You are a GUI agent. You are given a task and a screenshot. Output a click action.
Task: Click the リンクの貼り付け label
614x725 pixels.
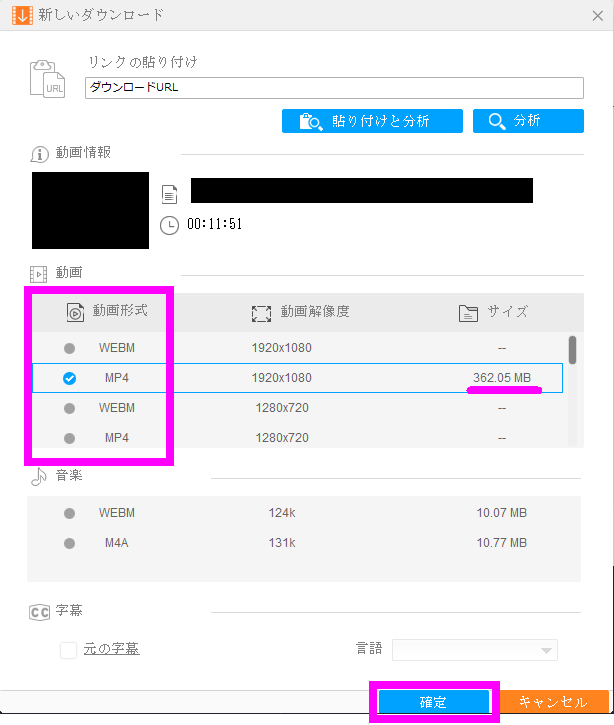(143, 62)
